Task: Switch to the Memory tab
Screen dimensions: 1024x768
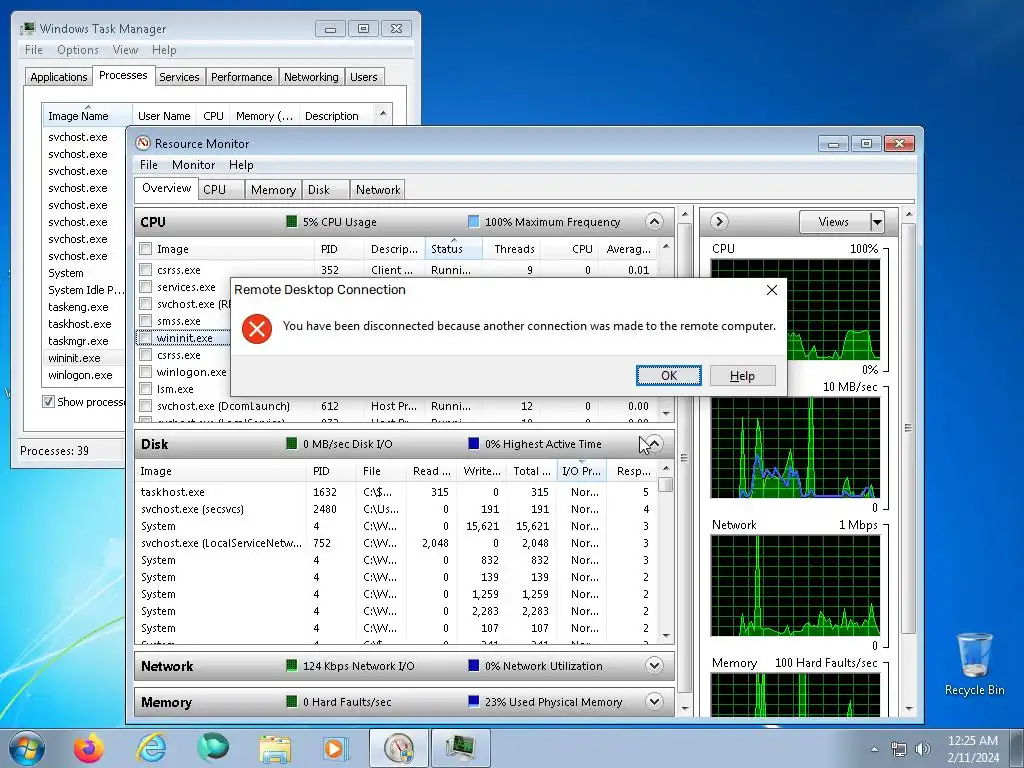Action: [273, 189]
